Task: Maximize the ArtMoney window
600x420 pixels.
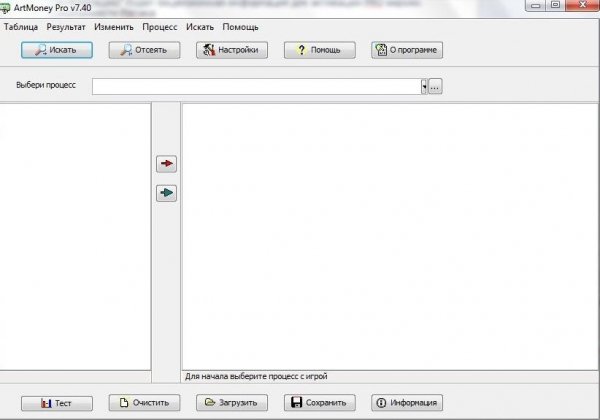Action: tap(555, 5)
